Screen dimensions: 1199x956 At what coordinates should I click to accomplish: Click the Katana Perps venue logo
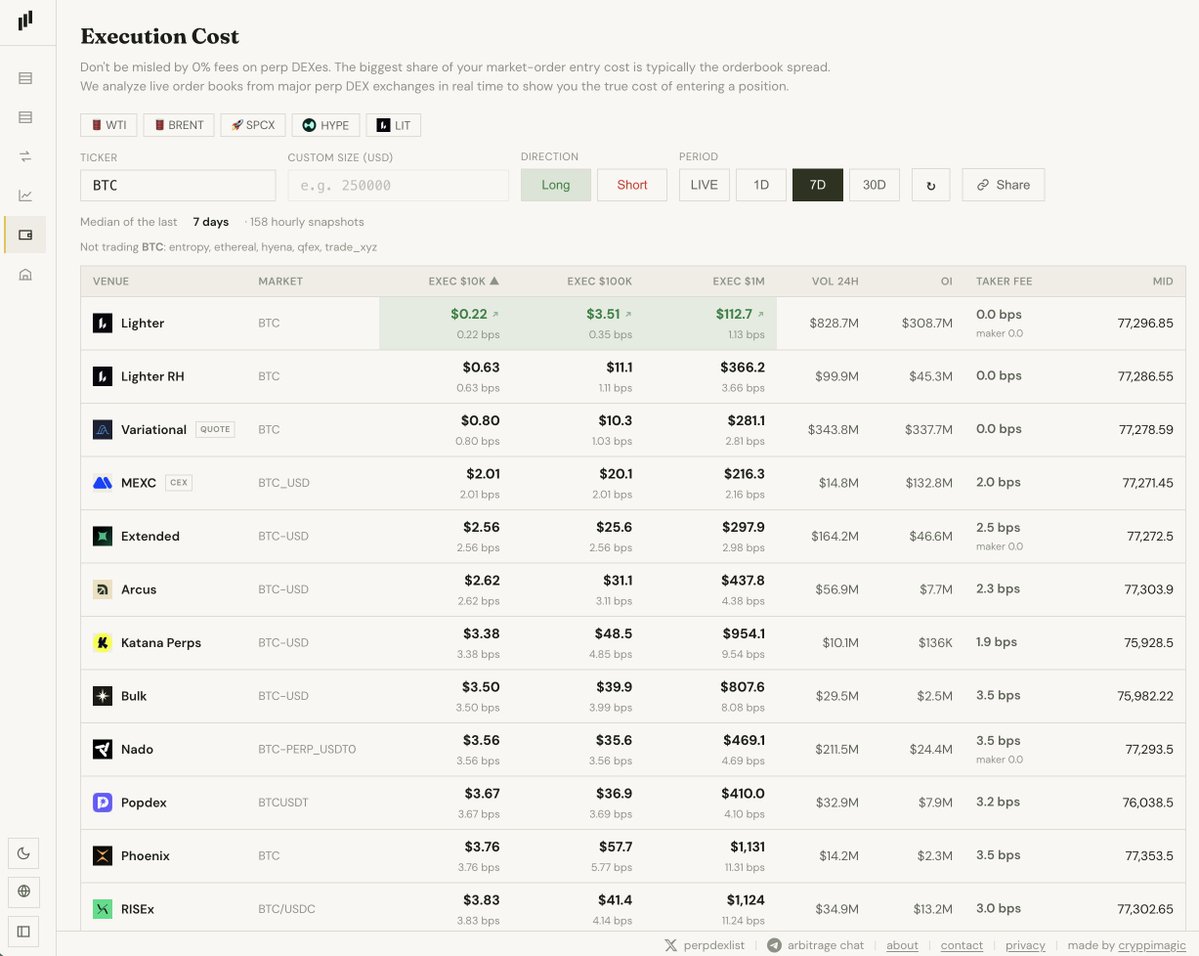[102, 642]
